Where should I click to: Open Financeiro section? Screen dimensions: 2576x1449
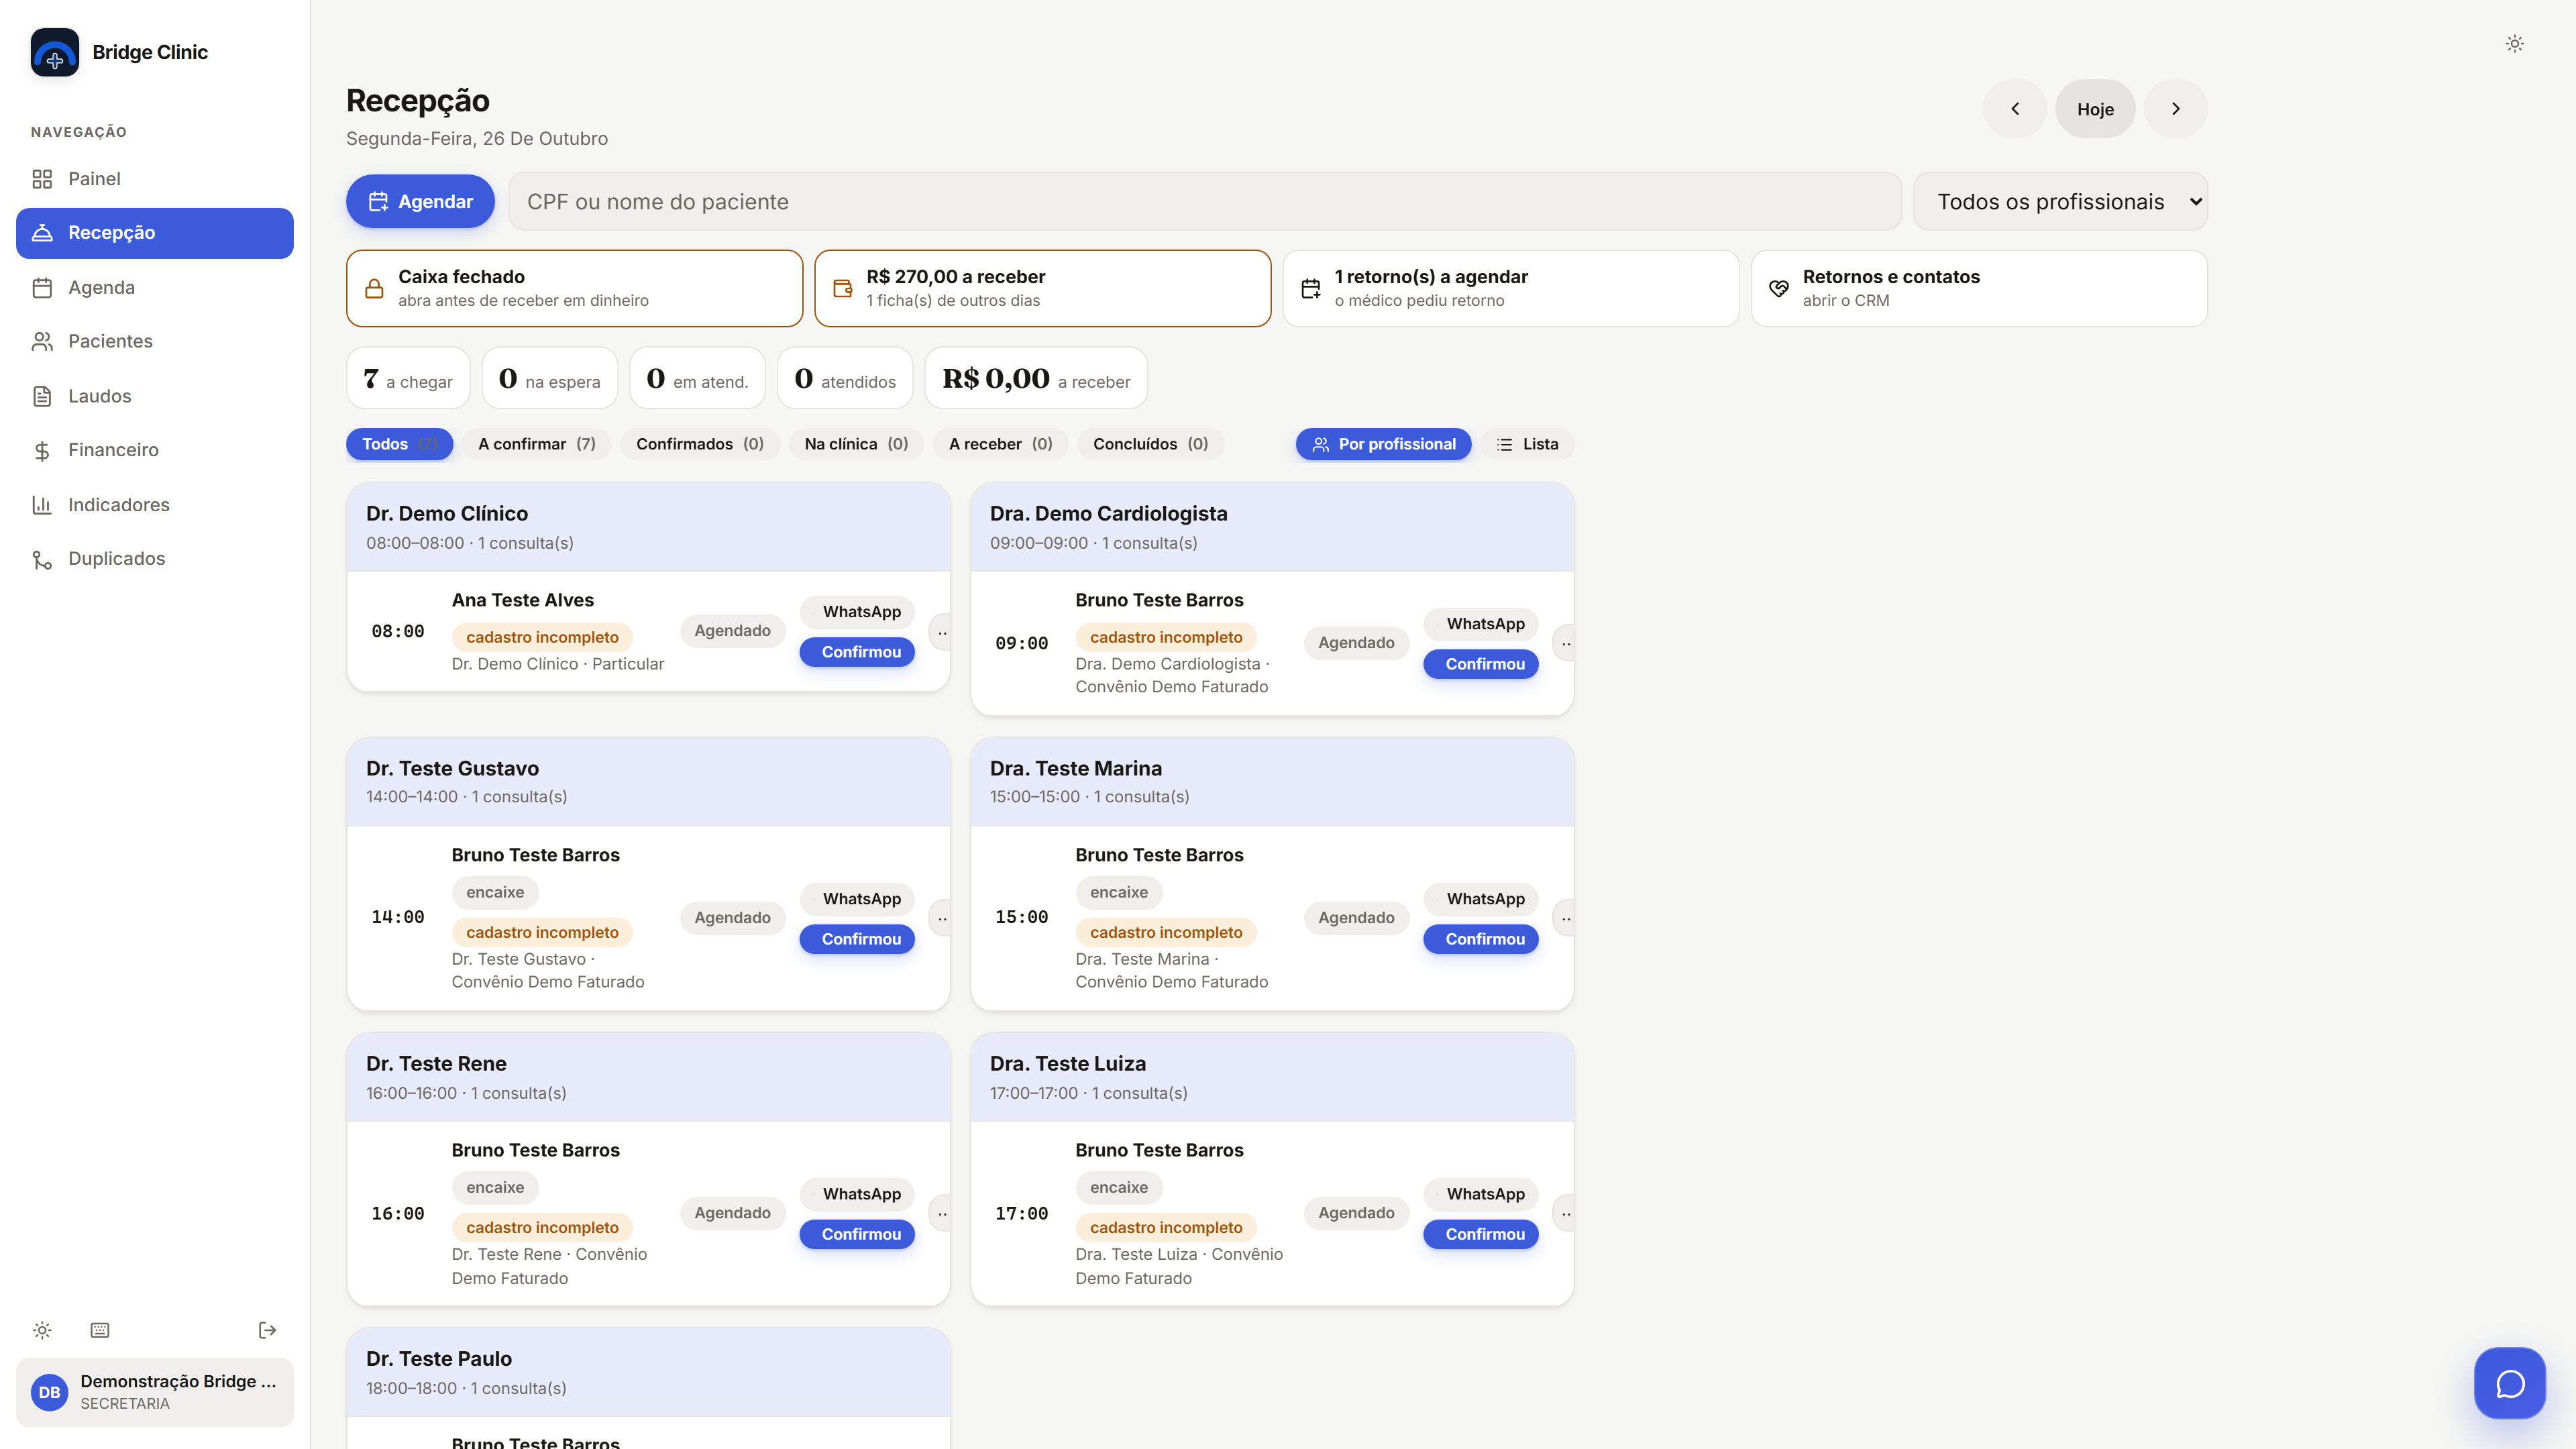[155, 450]
